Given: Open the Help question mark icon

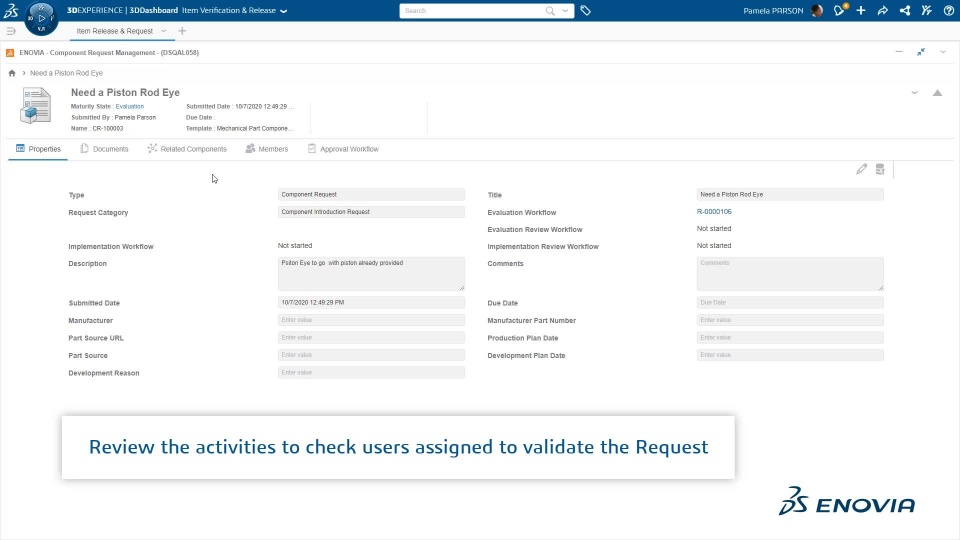Looking at the screenshot, I should pyautogui.click(x=948, y=11).
